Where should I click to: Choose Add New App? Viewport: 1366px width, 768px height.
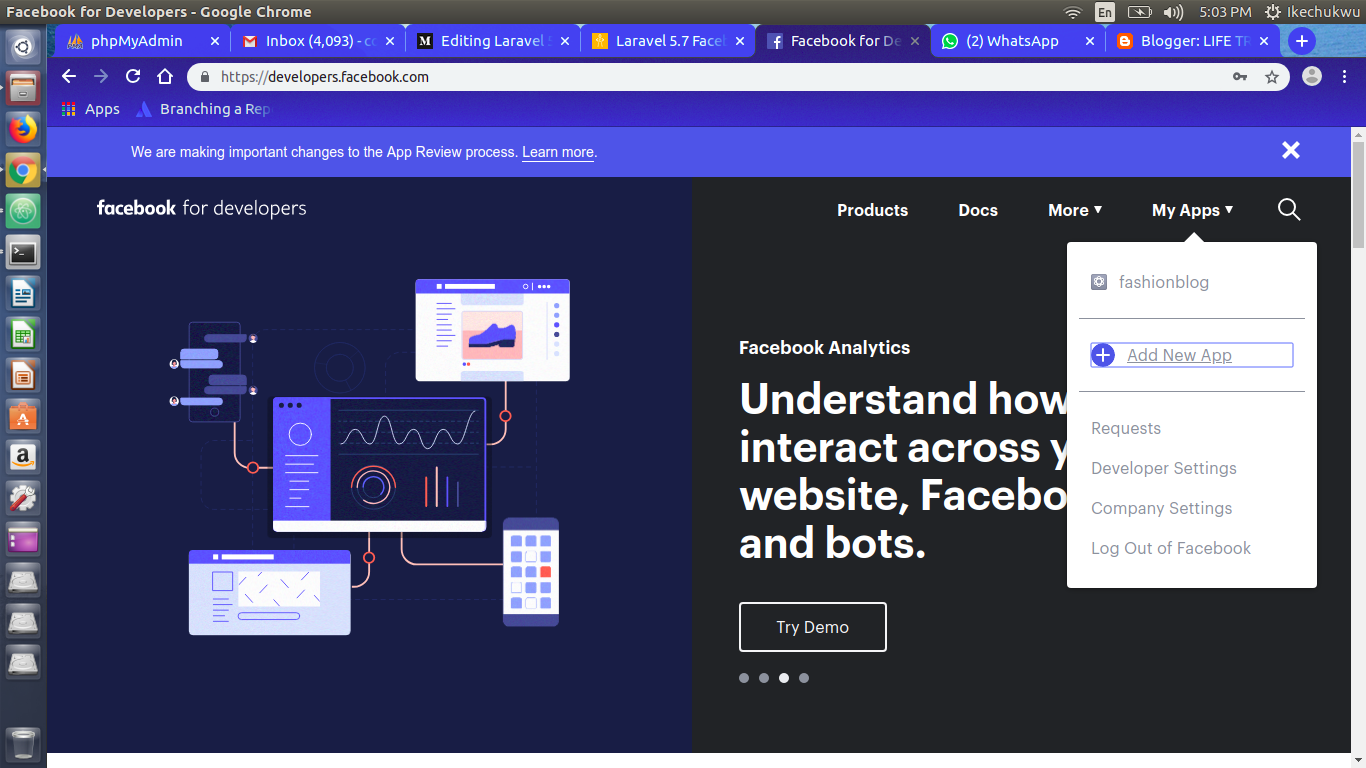click(1192, 355)
